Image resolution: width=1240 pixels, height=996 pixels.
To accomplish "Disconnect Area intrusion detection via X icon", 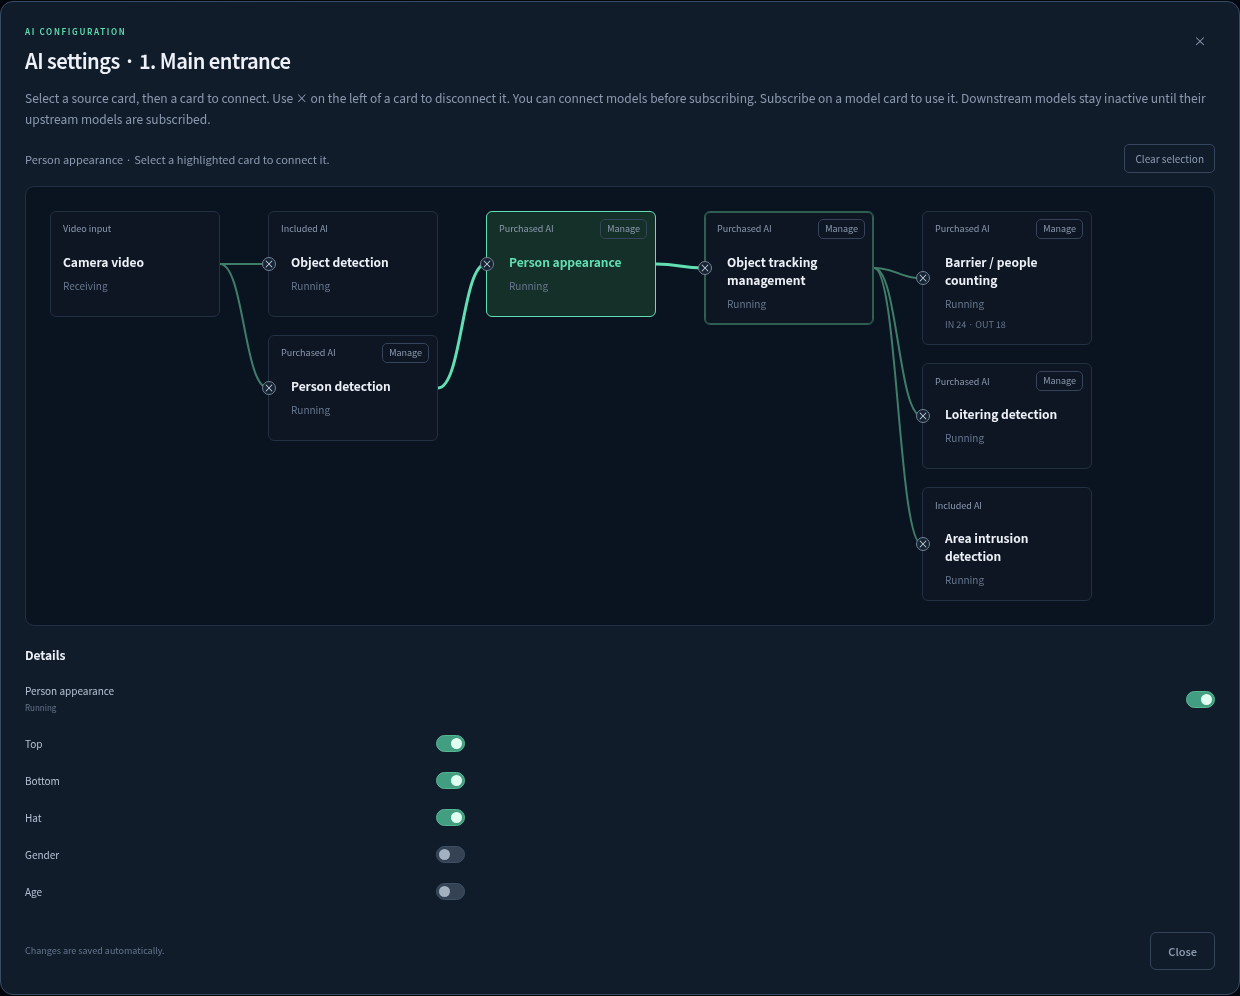I will [x=923, y=544].
